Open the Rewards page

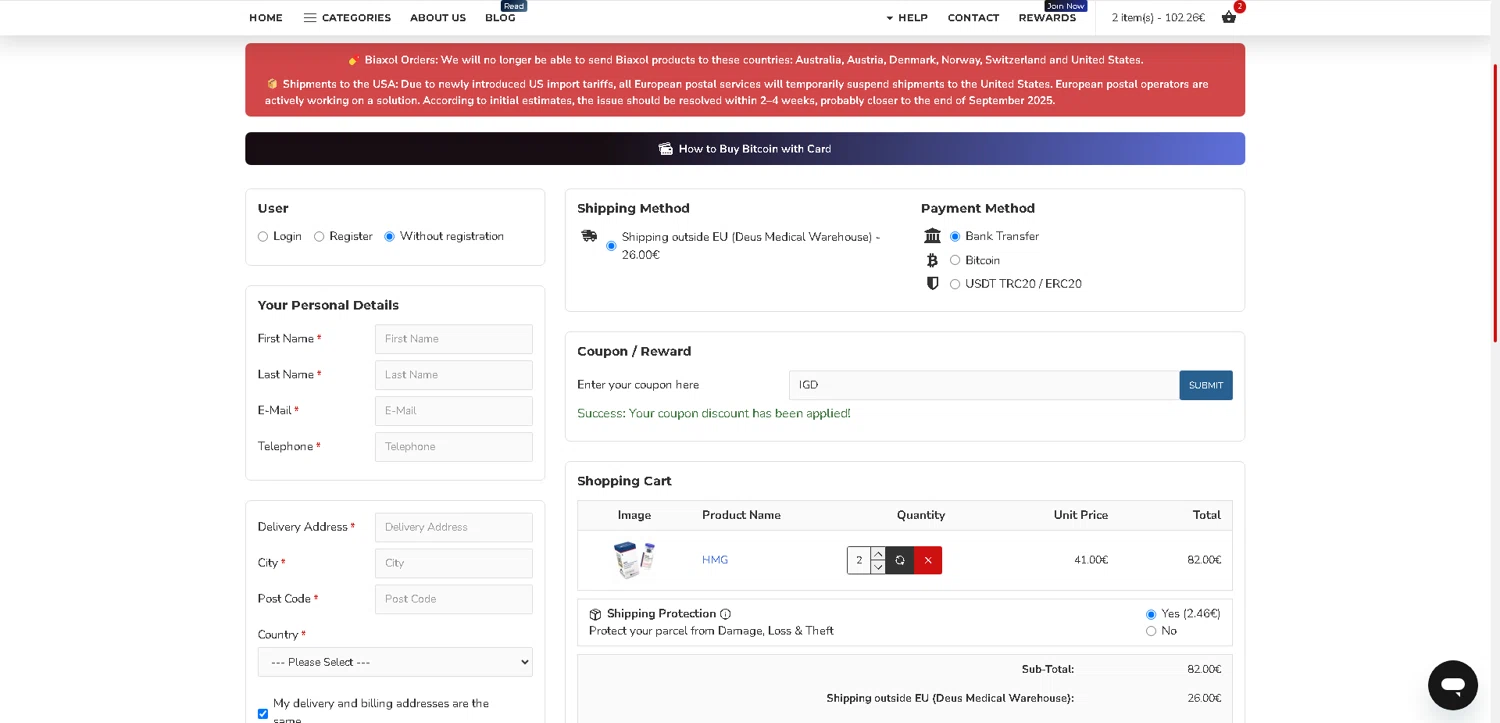coord(1047,18)
